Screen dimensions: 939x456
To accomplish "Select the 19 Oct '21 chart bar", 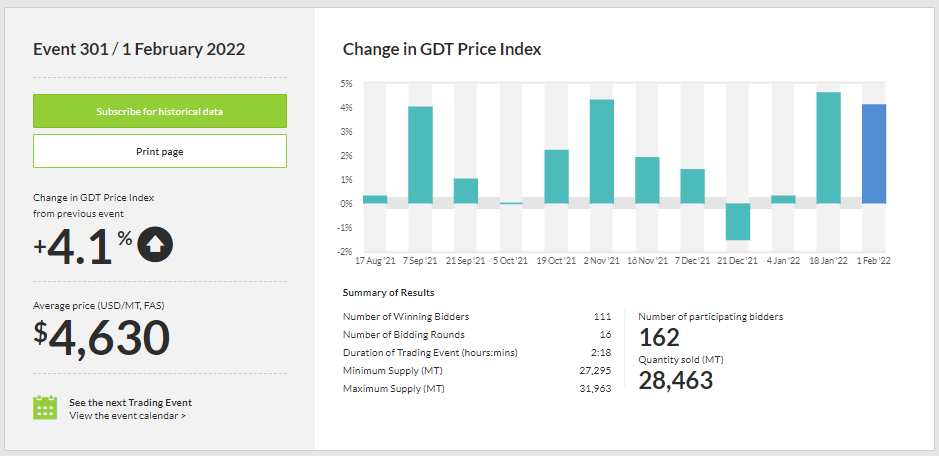I will coord(556,177).
